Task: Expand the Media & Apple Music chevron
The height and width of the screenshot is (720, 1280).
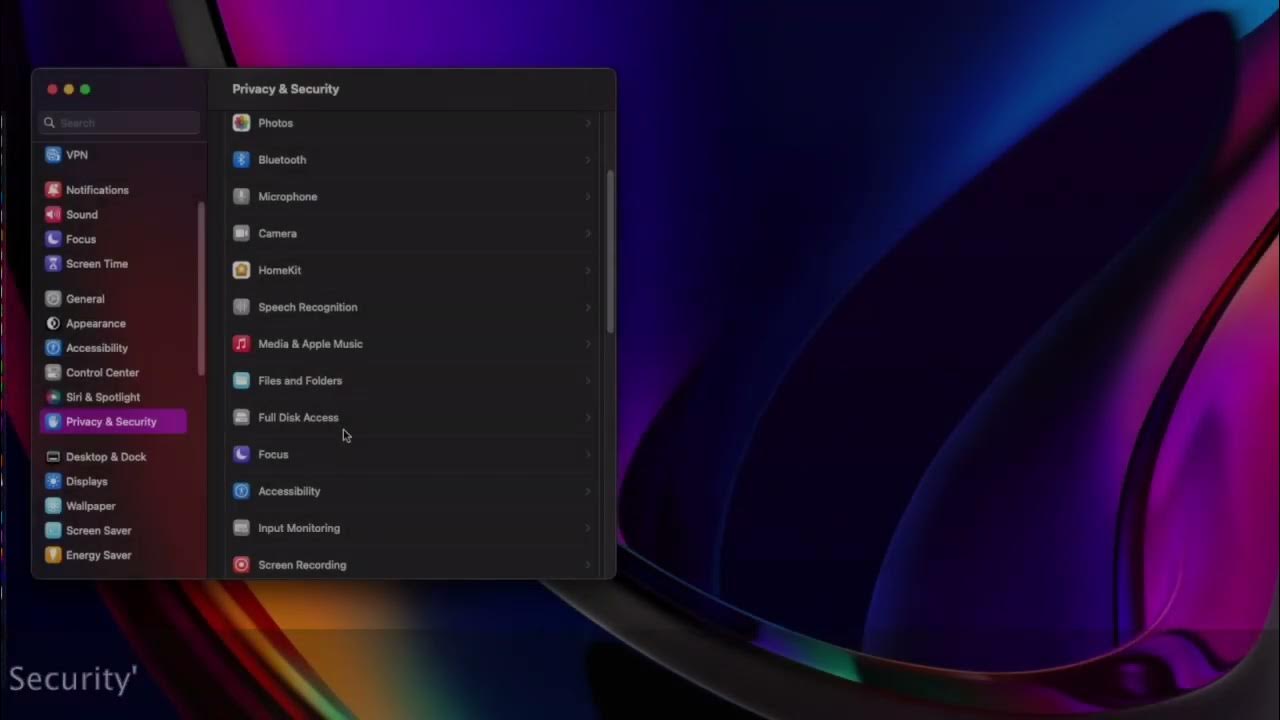Action: [588, 344]
